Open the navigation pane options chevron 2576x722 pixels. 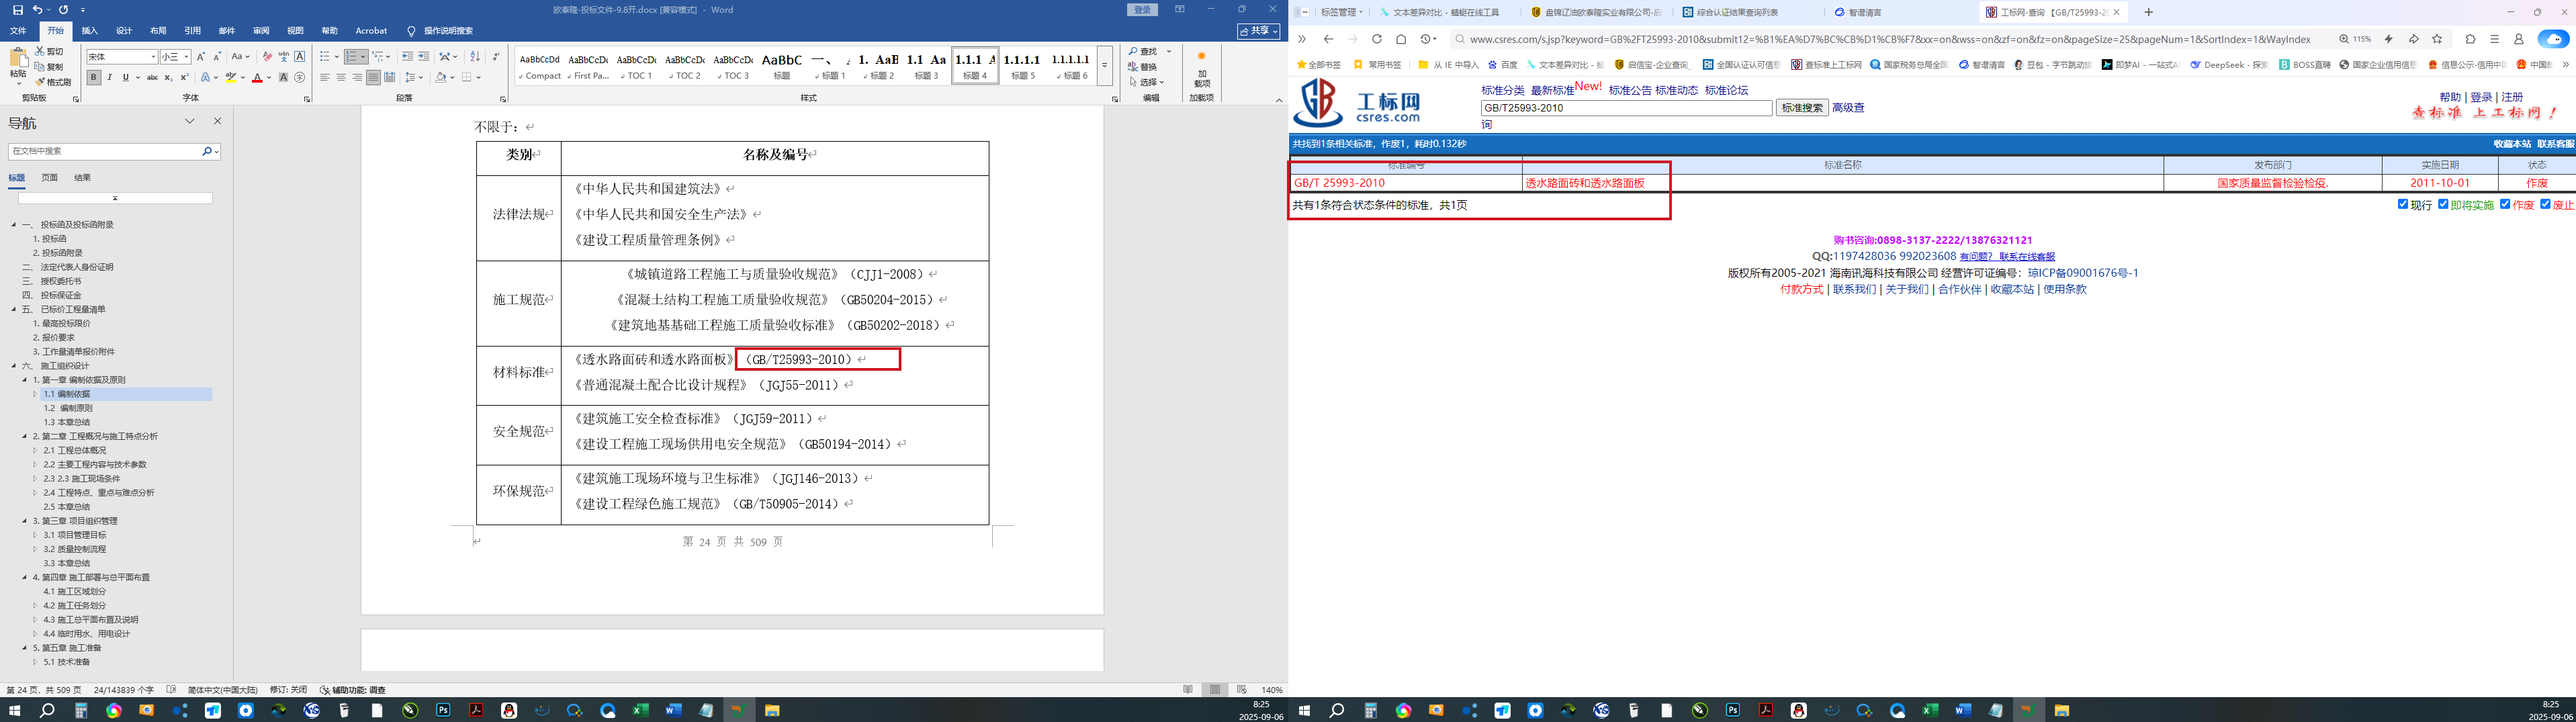click(190, 121)
